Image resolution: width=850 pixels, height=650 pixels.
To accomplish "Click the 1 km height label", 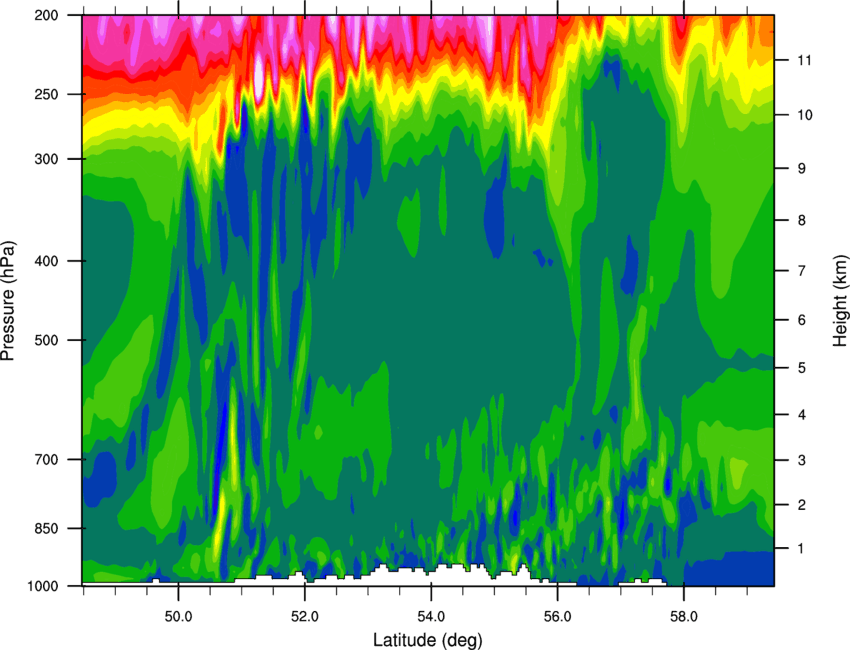I will [802, 549].
